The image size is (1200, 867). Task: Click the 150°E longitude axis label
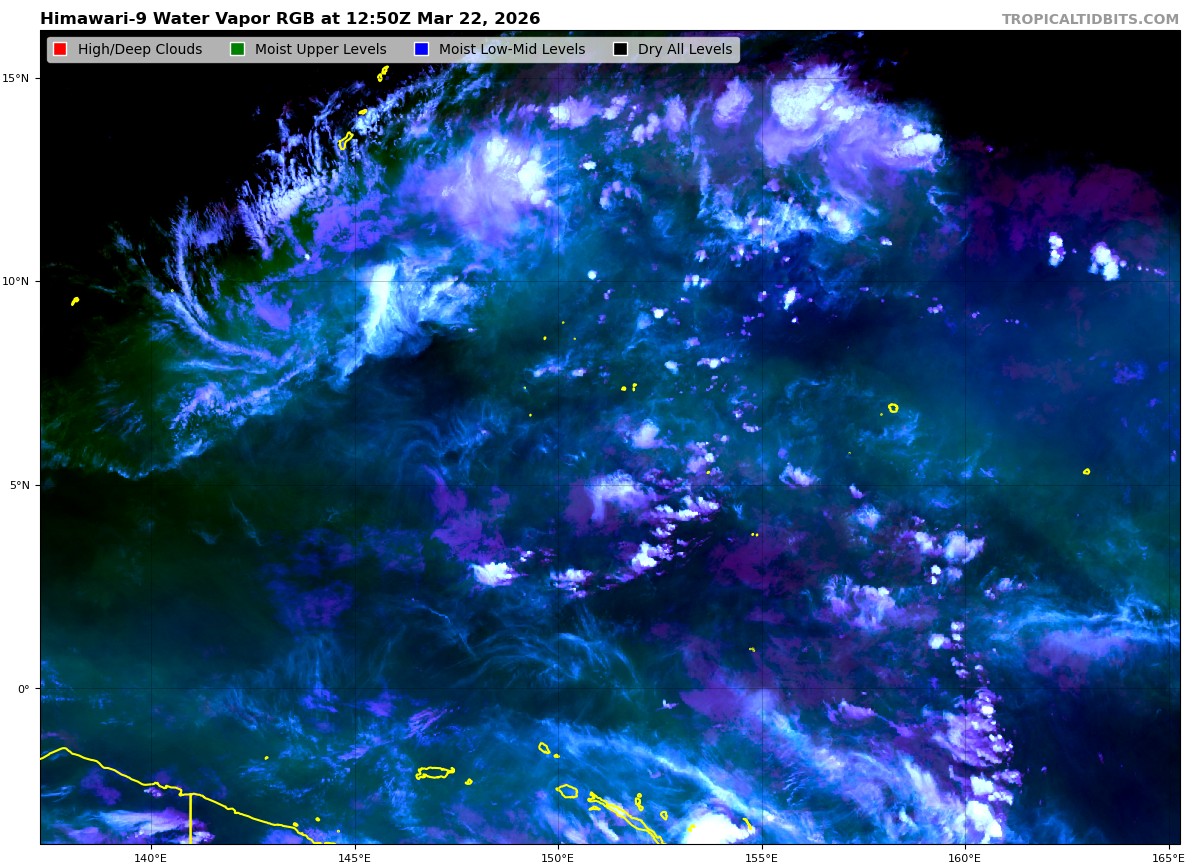coord(558,857)
